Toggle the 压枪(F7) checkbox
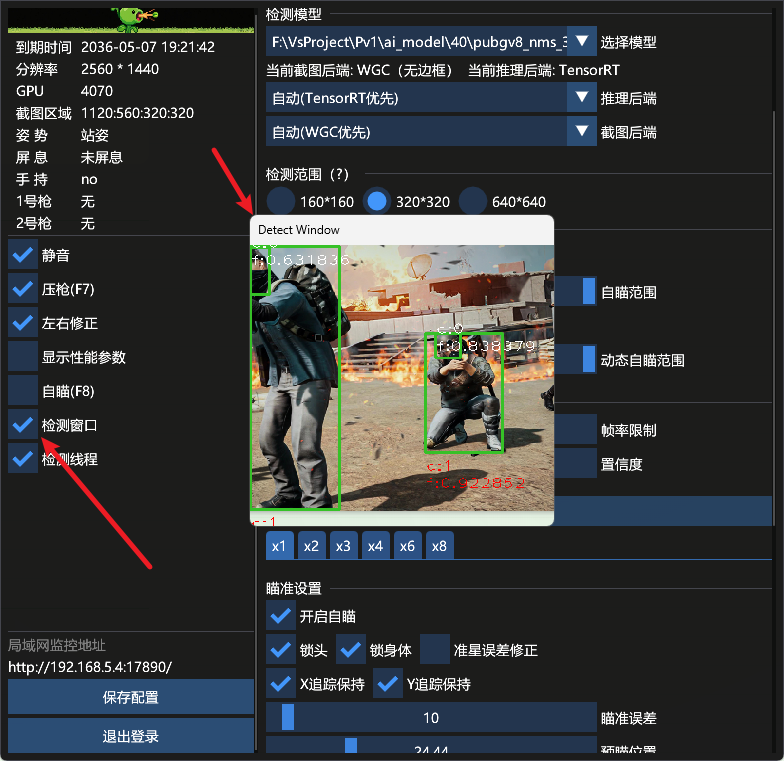Screen dimensions: 784x761 pos(23,289)
